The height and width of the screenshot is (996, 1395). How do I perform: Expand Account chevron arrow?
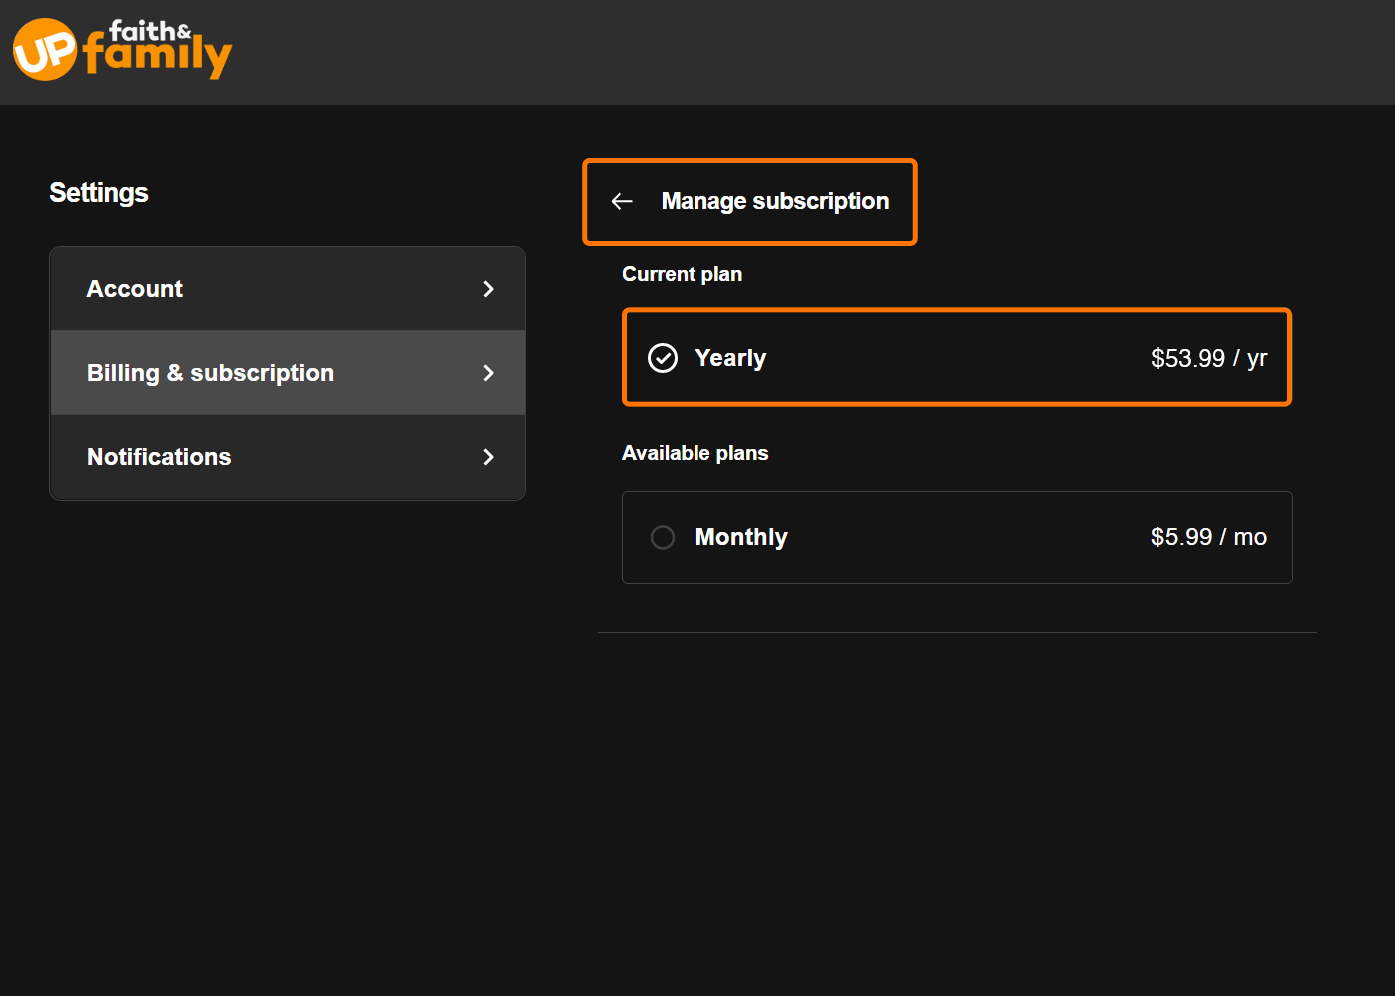click(x=488, y=289)
